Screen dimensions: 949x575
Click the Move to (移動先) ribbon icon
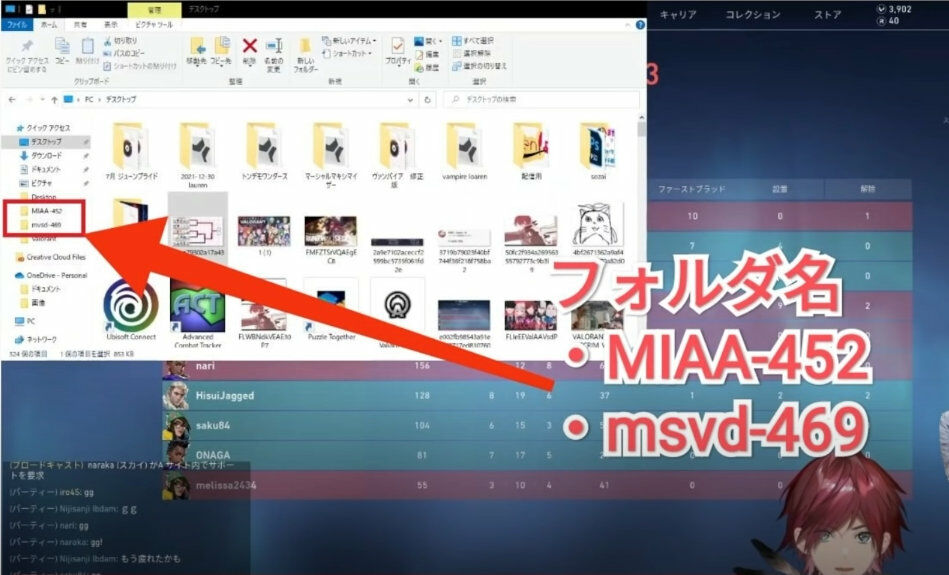tap(197, 50)
